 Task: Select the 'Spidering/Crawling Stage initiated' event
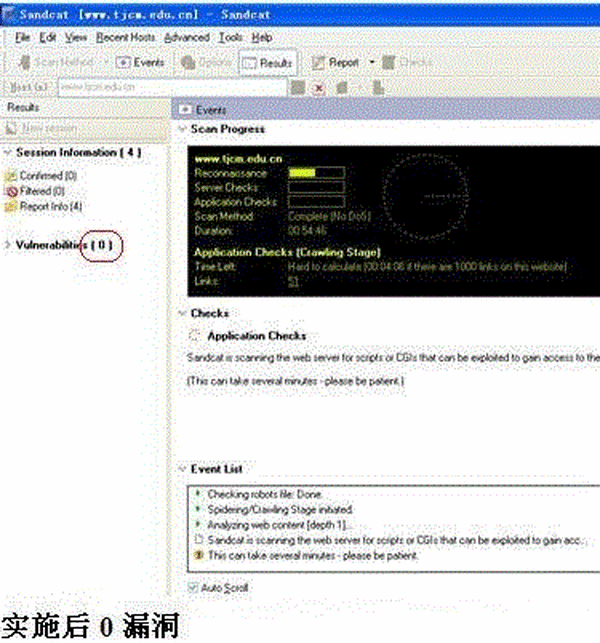click(280, 510)
